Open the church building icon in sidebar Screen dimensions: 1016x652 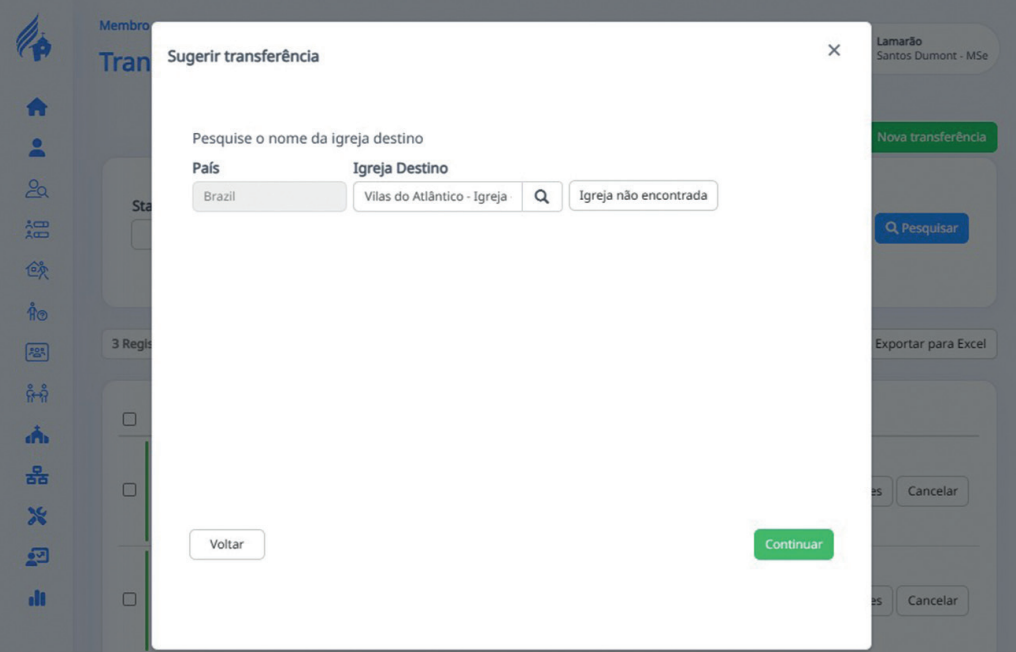pyautogui.click(x=37, y=435)
